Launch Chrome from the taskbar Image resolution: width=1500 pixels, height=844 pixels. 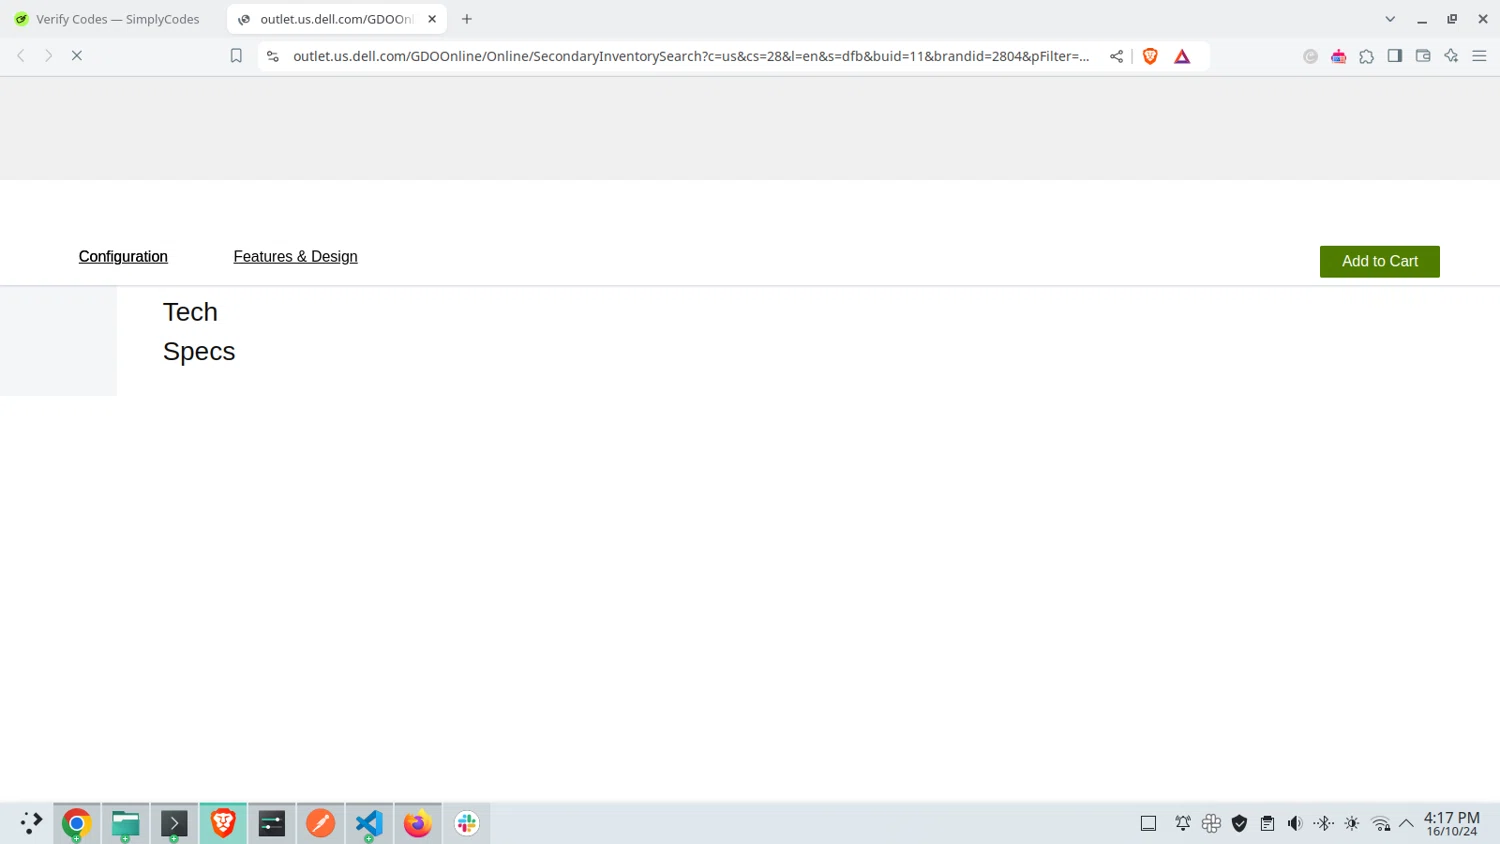tap(76, 823)
